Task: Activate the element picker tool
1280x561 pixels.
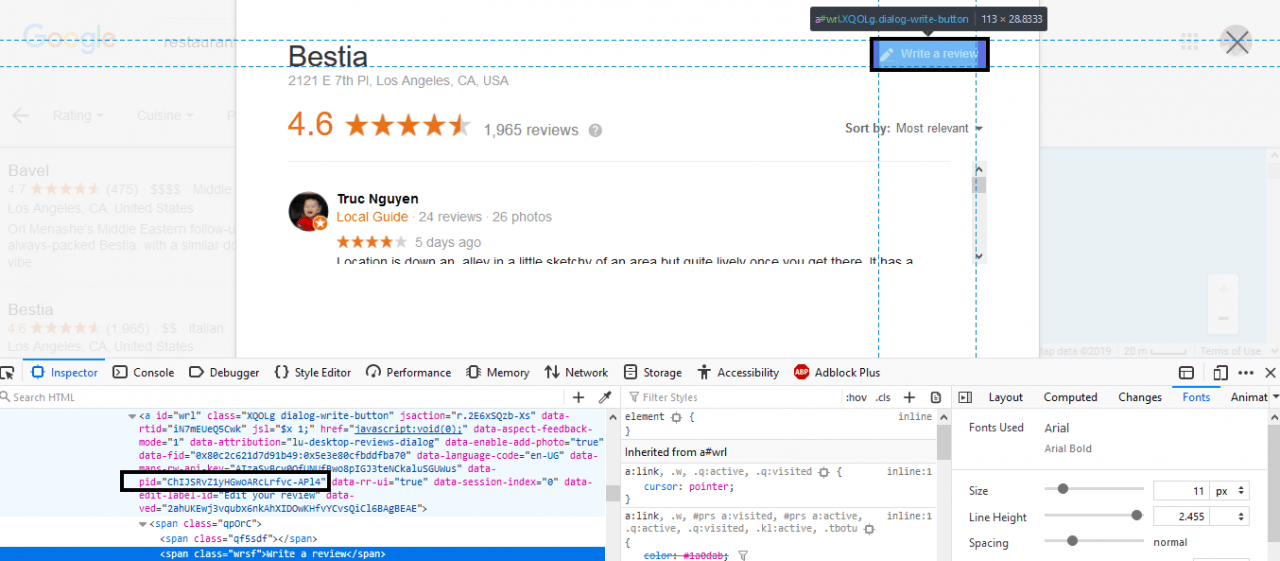Action: (x=8, y=372)
